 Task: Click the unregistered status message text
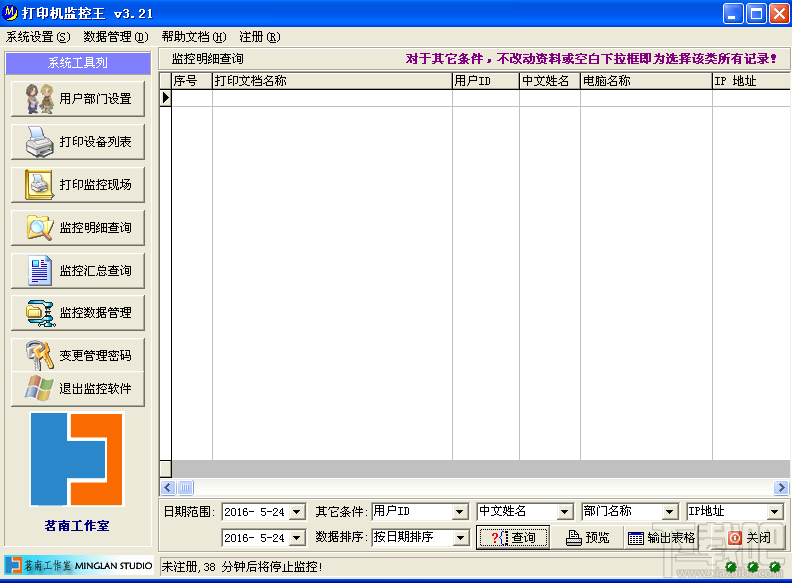(241, 567)
